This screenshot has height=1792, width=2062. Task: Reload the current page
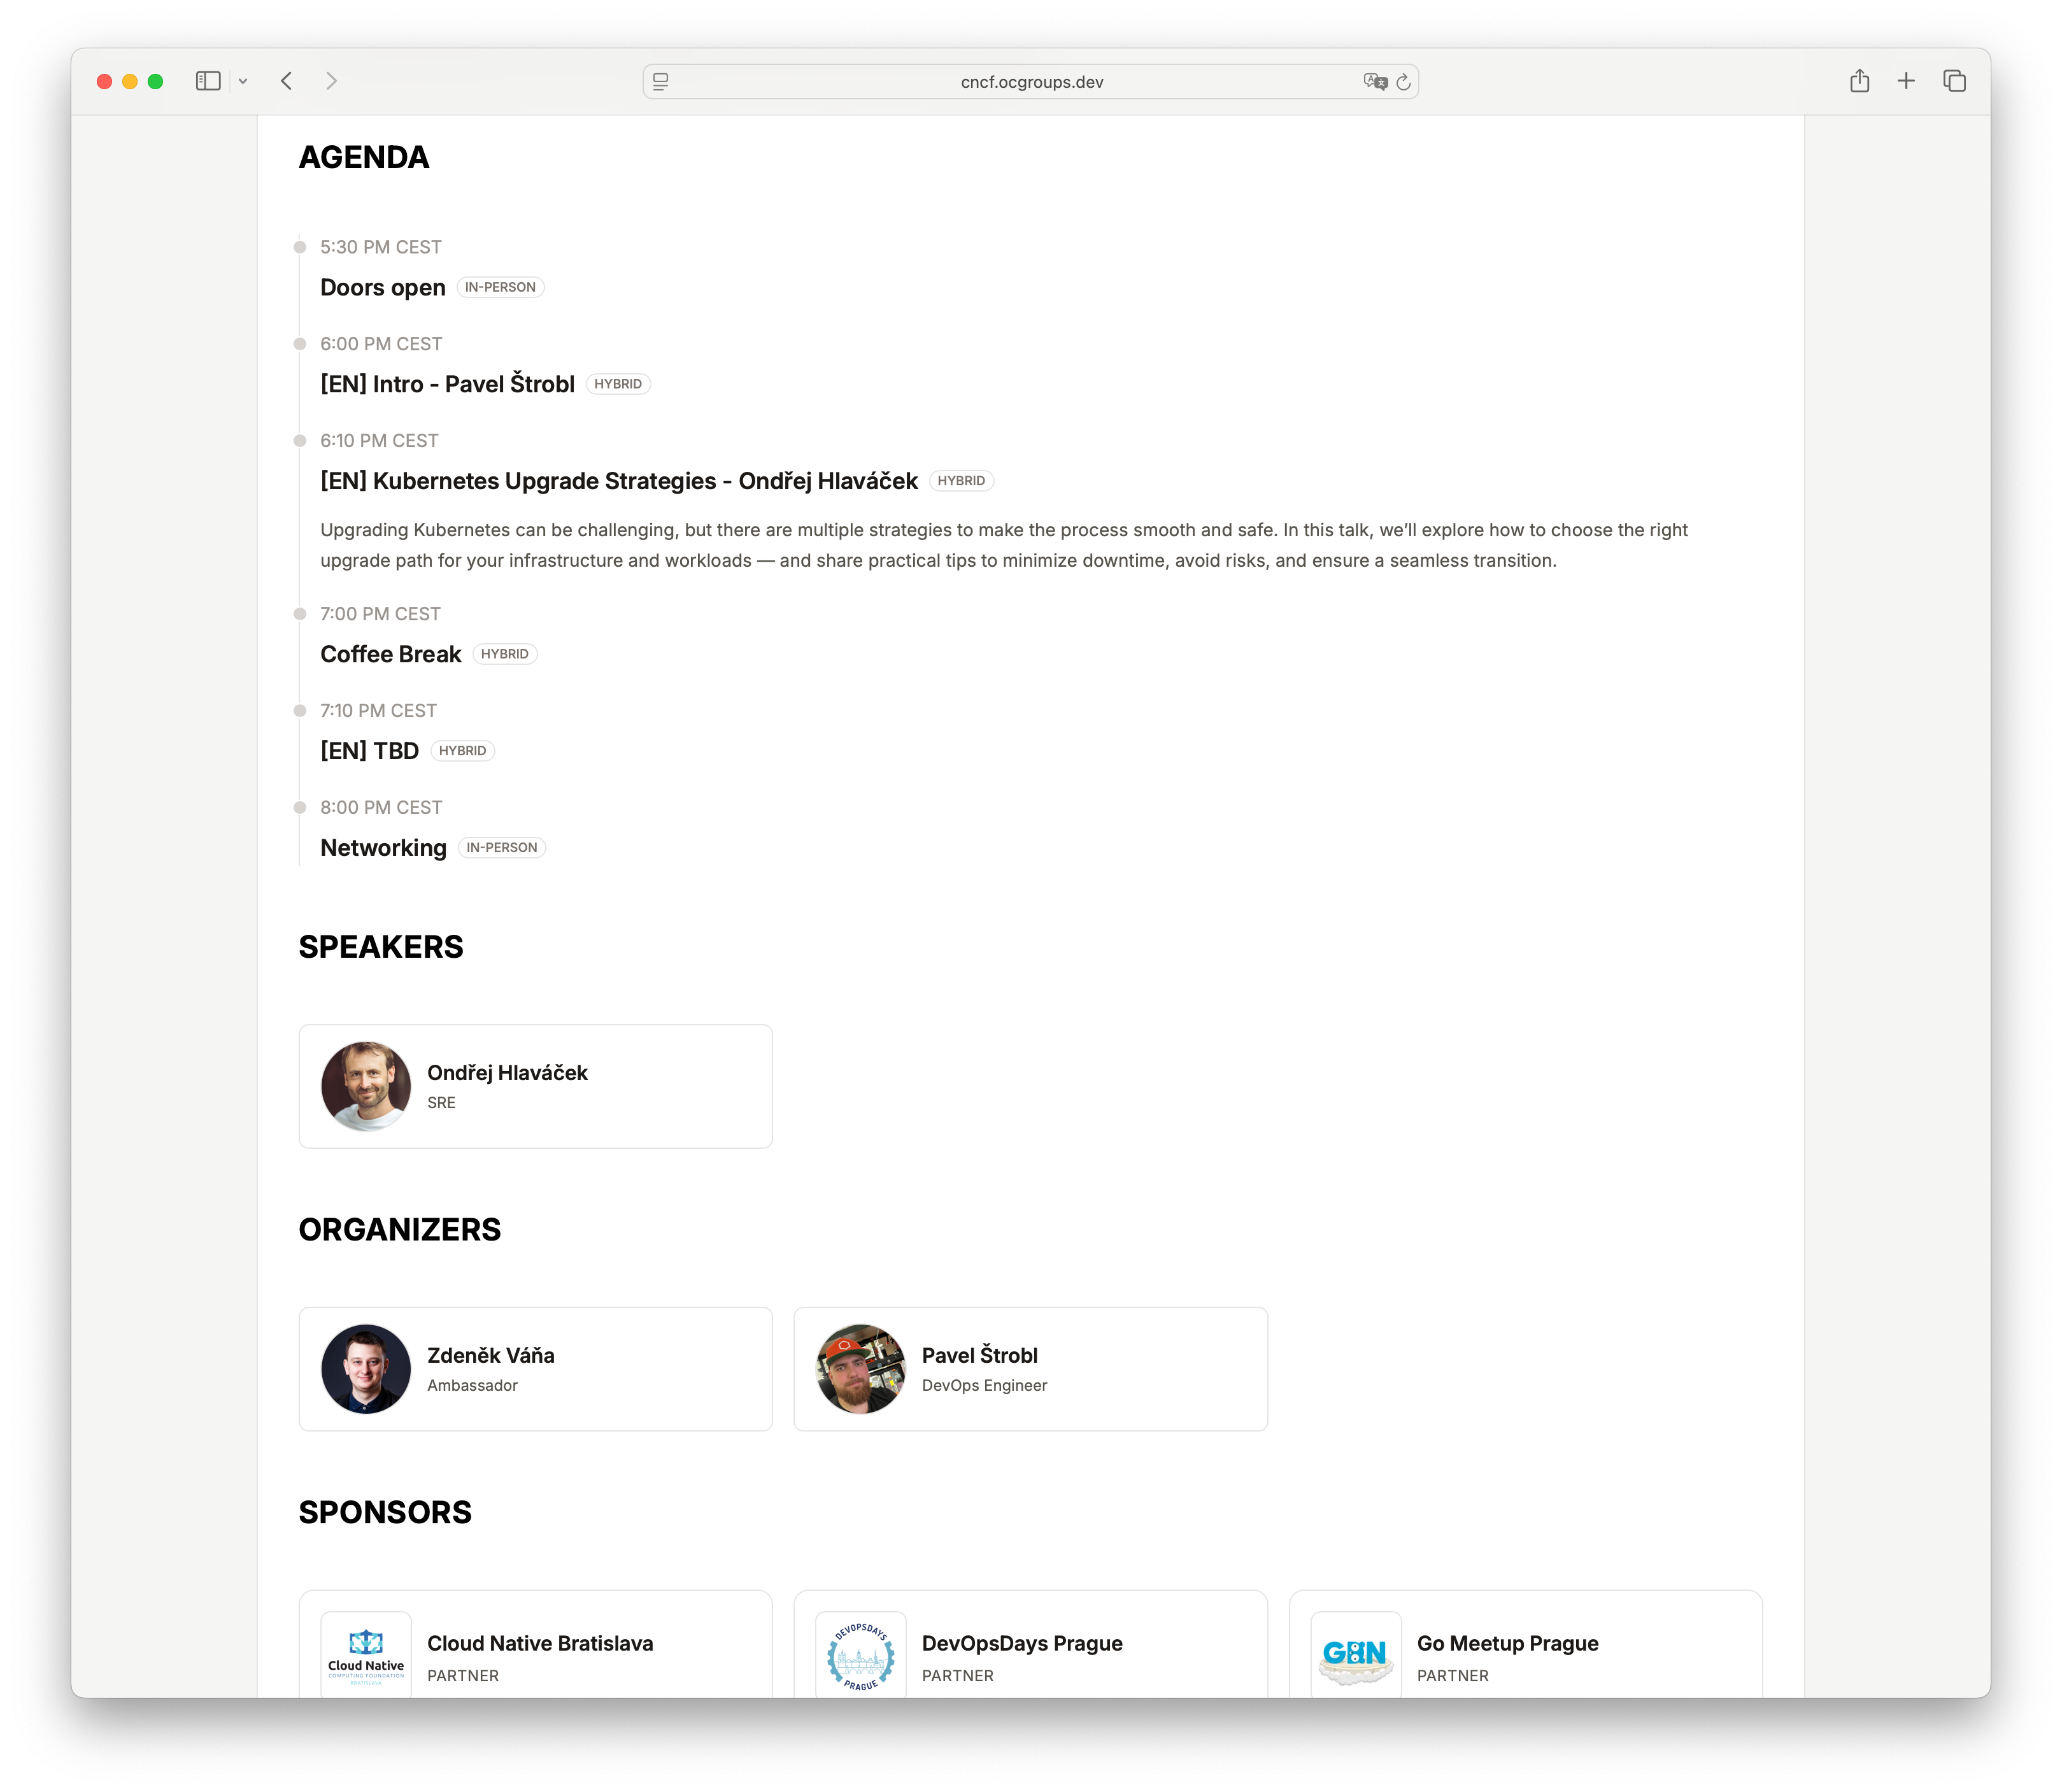point(1404,82)
